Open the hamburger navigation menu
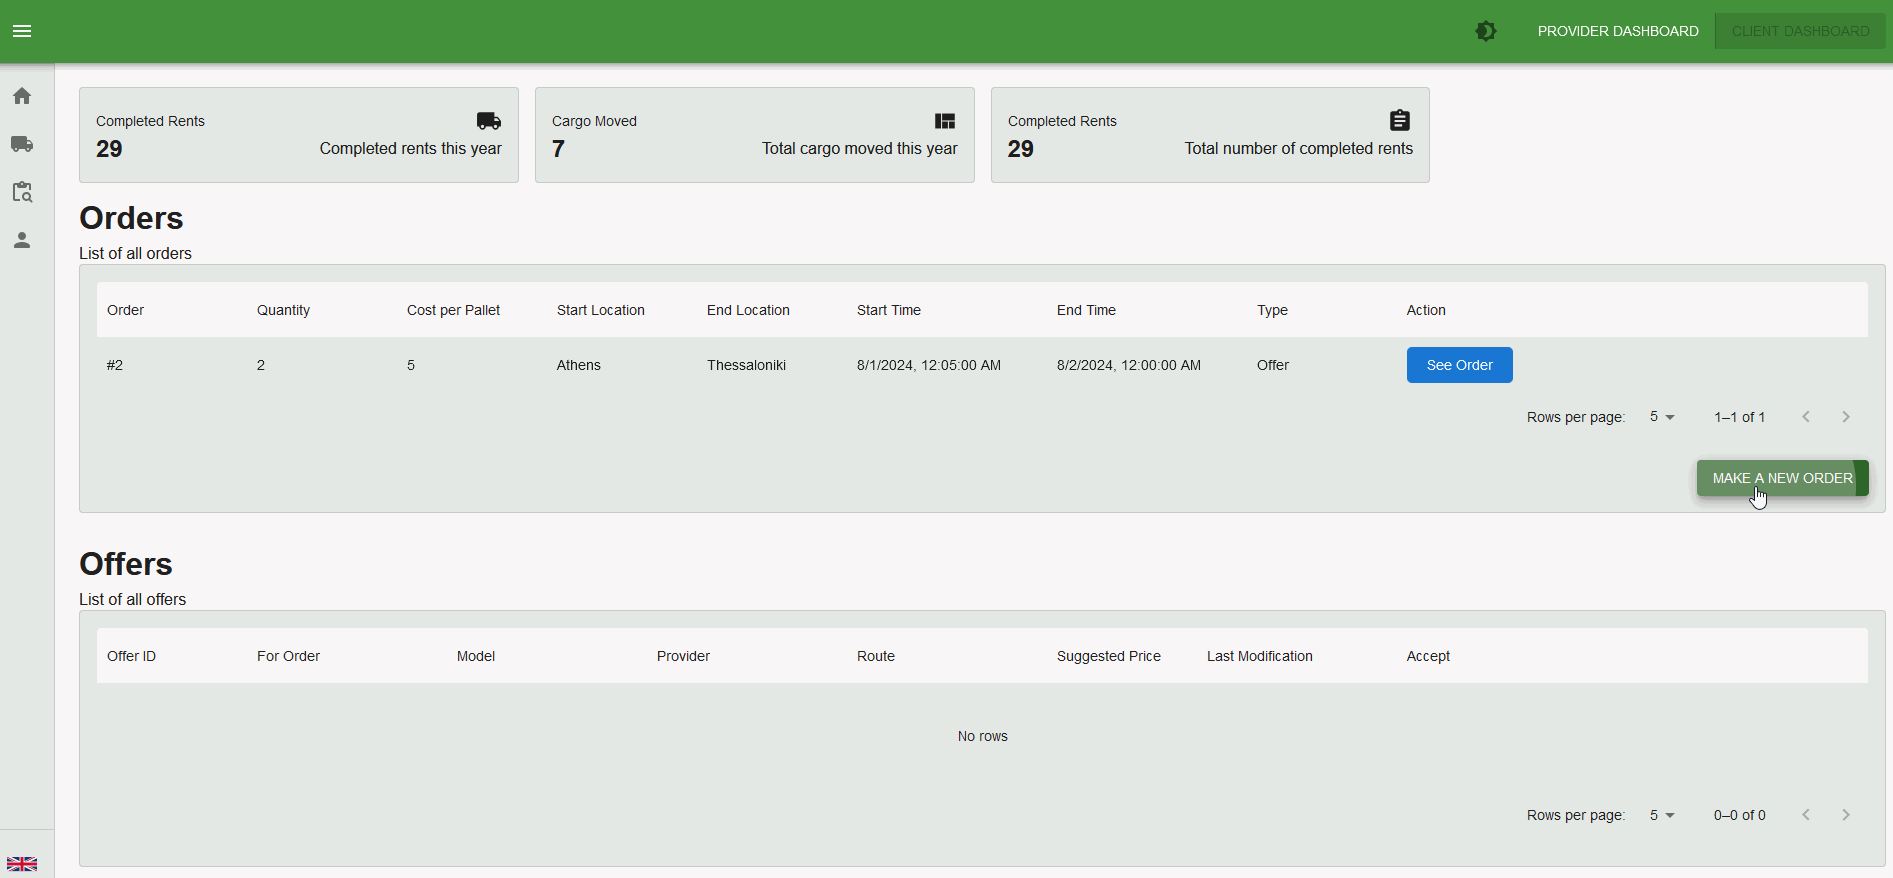1893x878 pixels. pos(22,31)
